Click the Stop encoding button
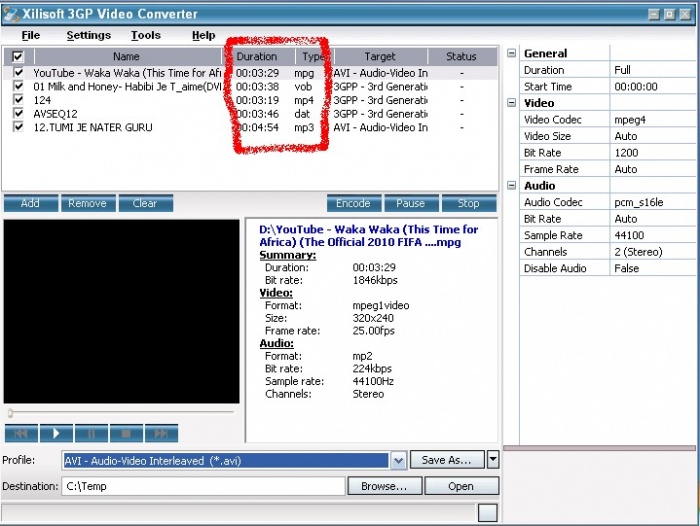This screenshot has height=526, width=700. click(x=469, y=203)
